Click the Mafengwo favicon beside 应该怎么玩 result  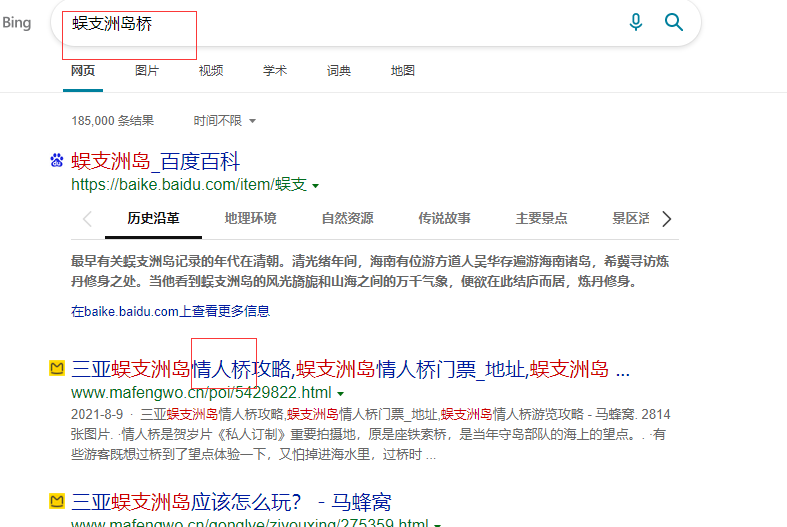57,501
